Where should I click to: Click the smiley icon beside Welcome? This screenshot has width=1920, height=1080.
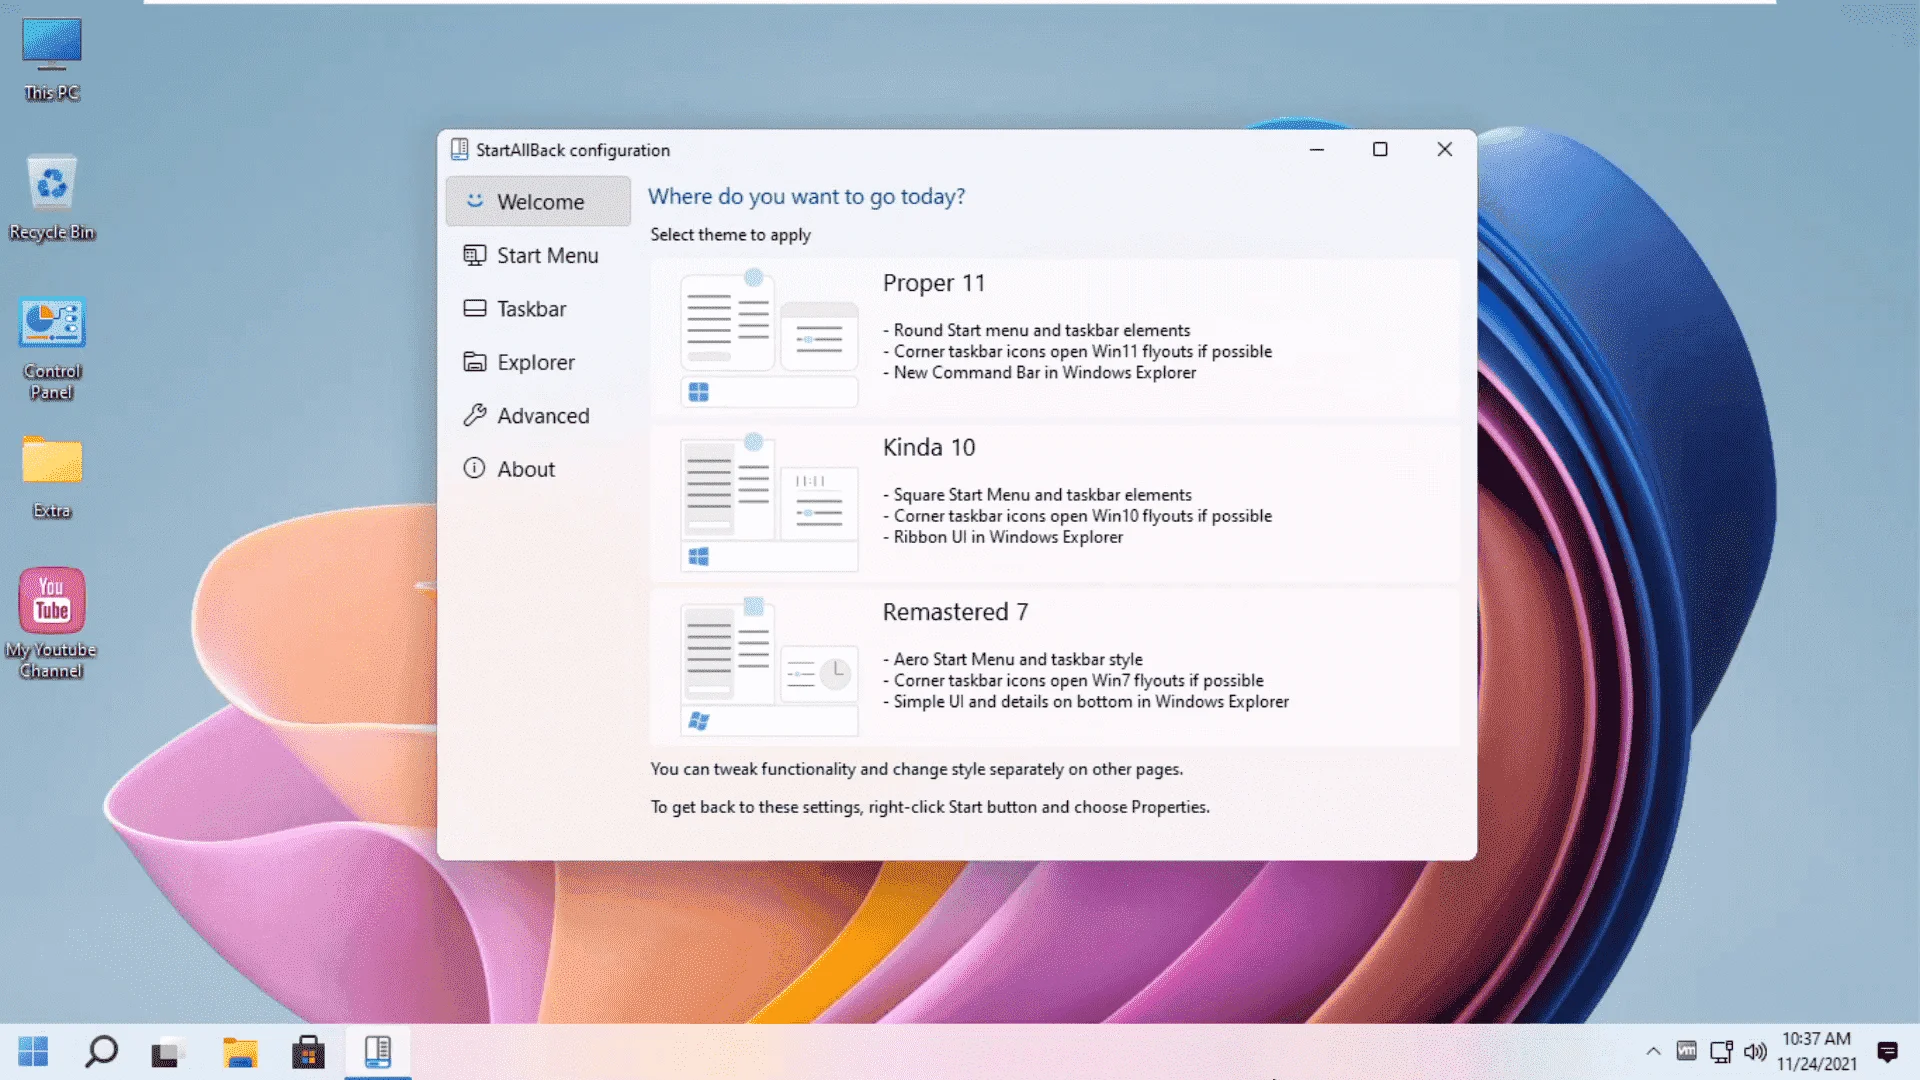tap(475, 200)
